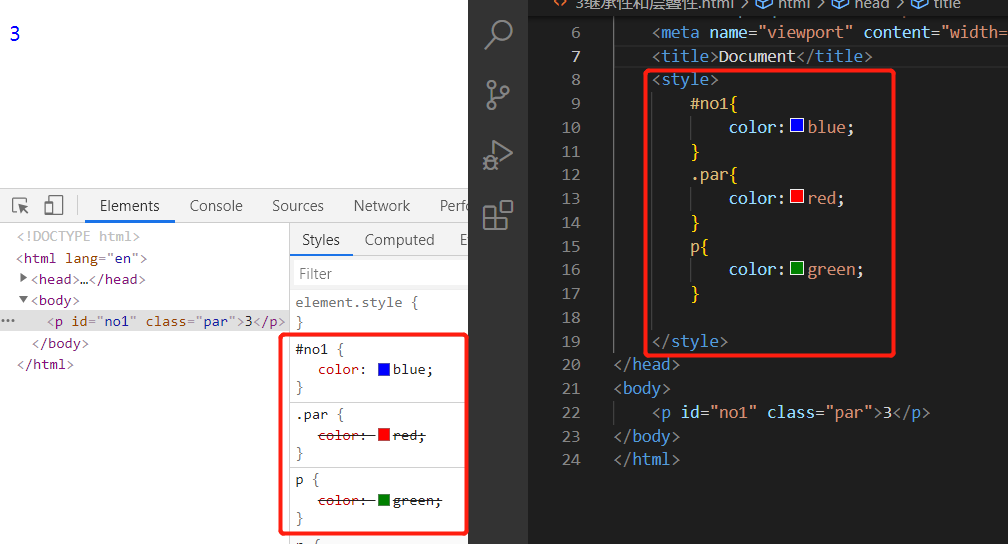Click the 'head' breadcrumb in editor
The width and height of the screenshot is (1008, 544).
871,5
